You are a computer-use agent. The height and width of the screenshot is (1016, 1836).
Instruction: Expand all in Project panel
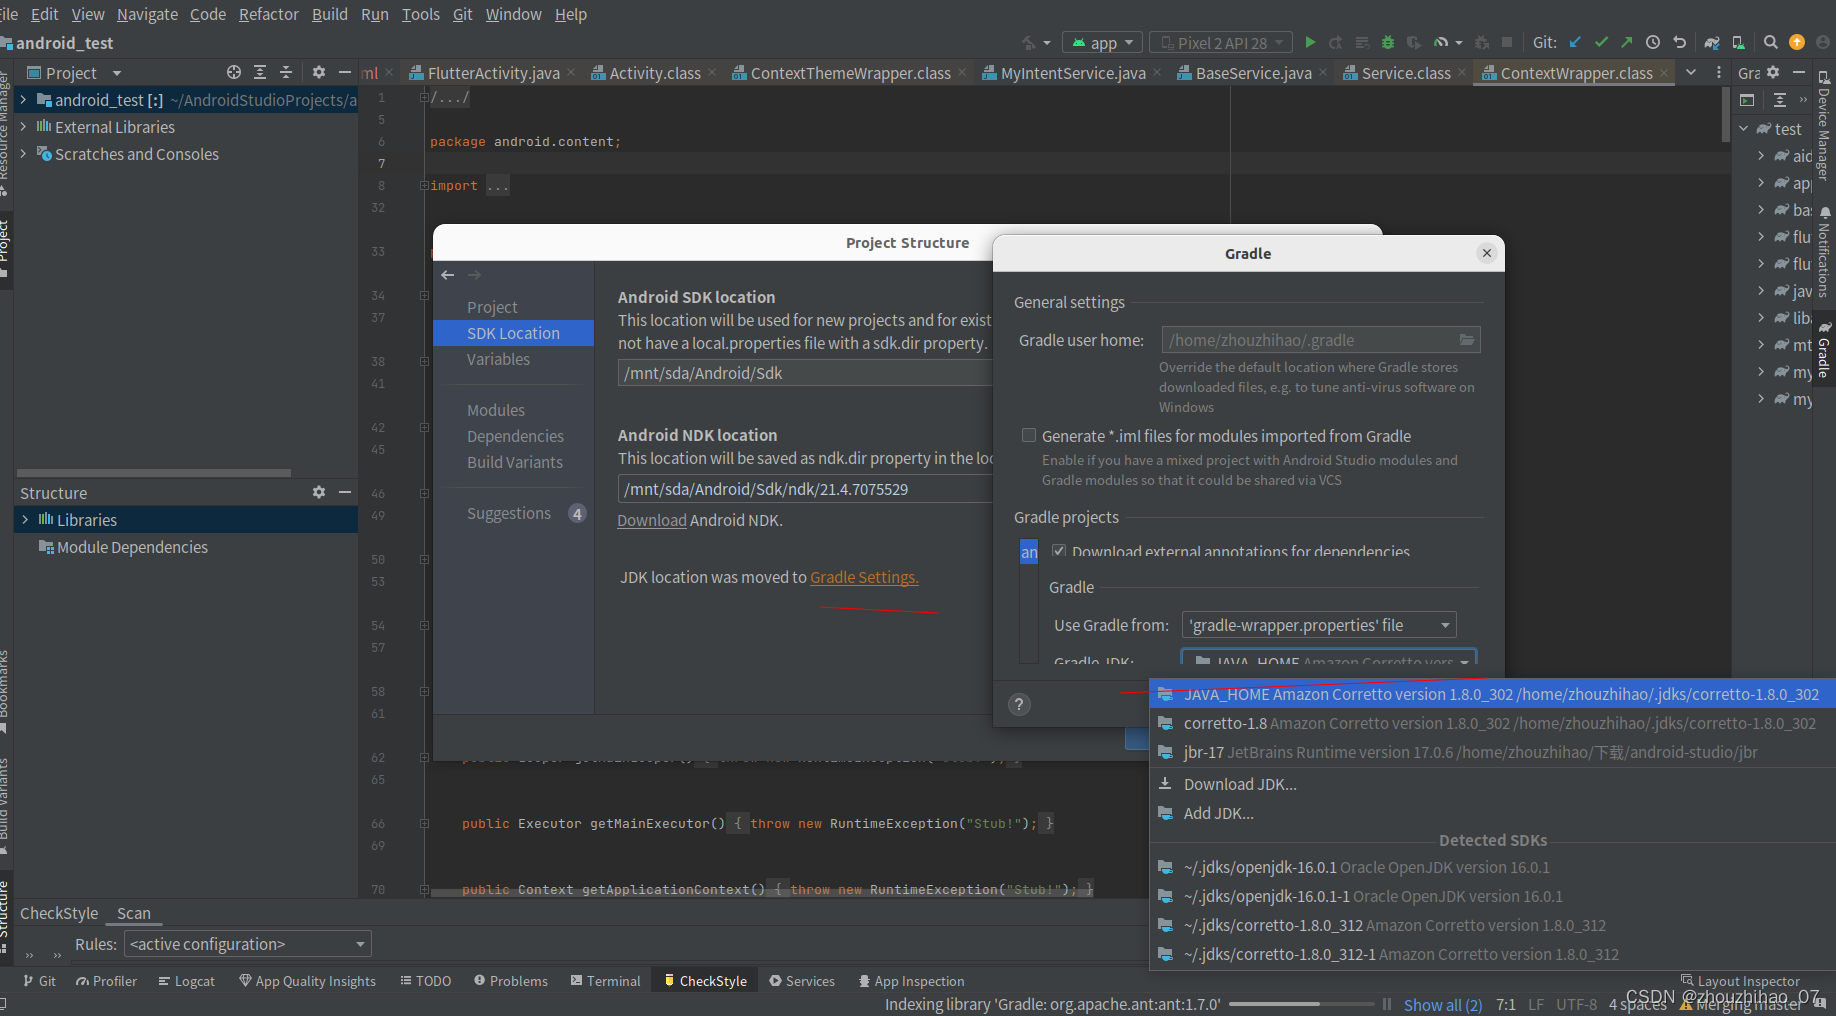tap(260, 73)
